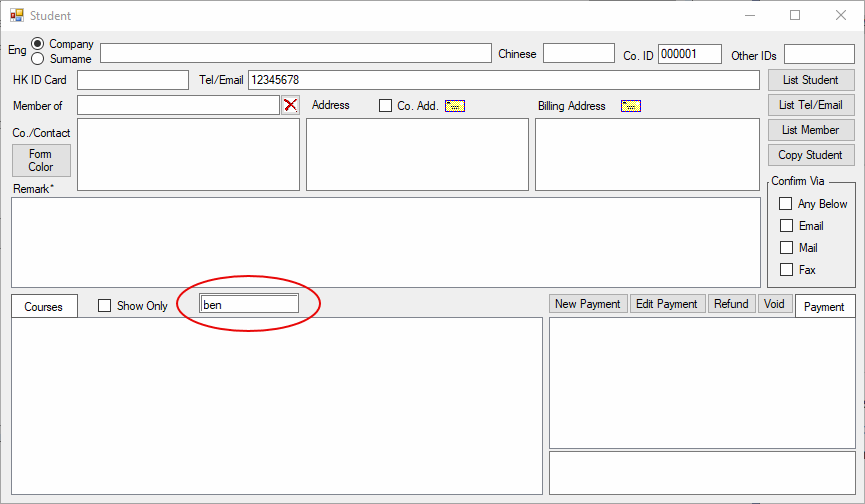Close the Student window
865x504 pixels.
pos(841,15)
